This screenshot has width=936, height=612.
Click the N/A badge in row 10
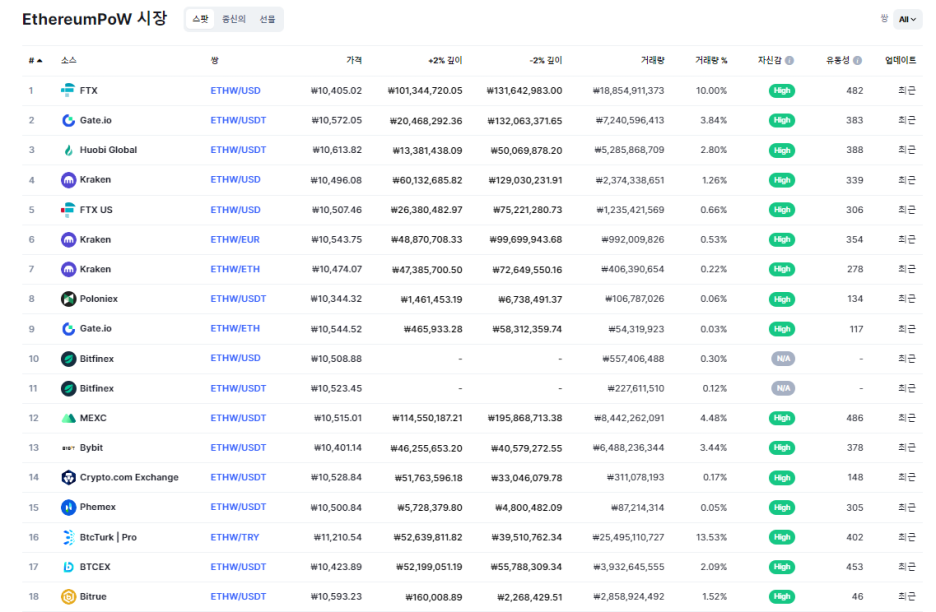(783, 359)
